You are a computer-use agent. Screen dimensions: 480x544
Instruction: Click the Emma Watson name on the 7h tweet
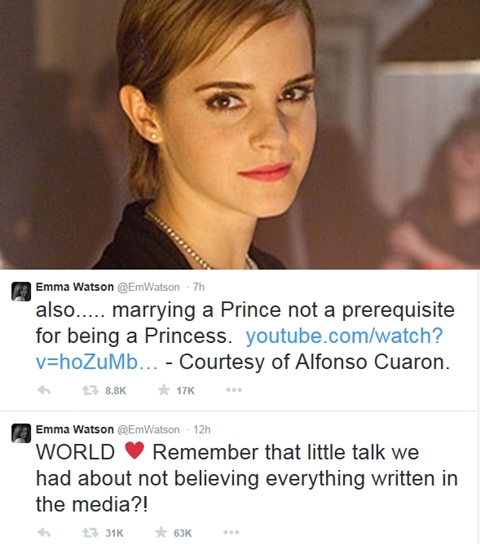(x=75, y=287)
